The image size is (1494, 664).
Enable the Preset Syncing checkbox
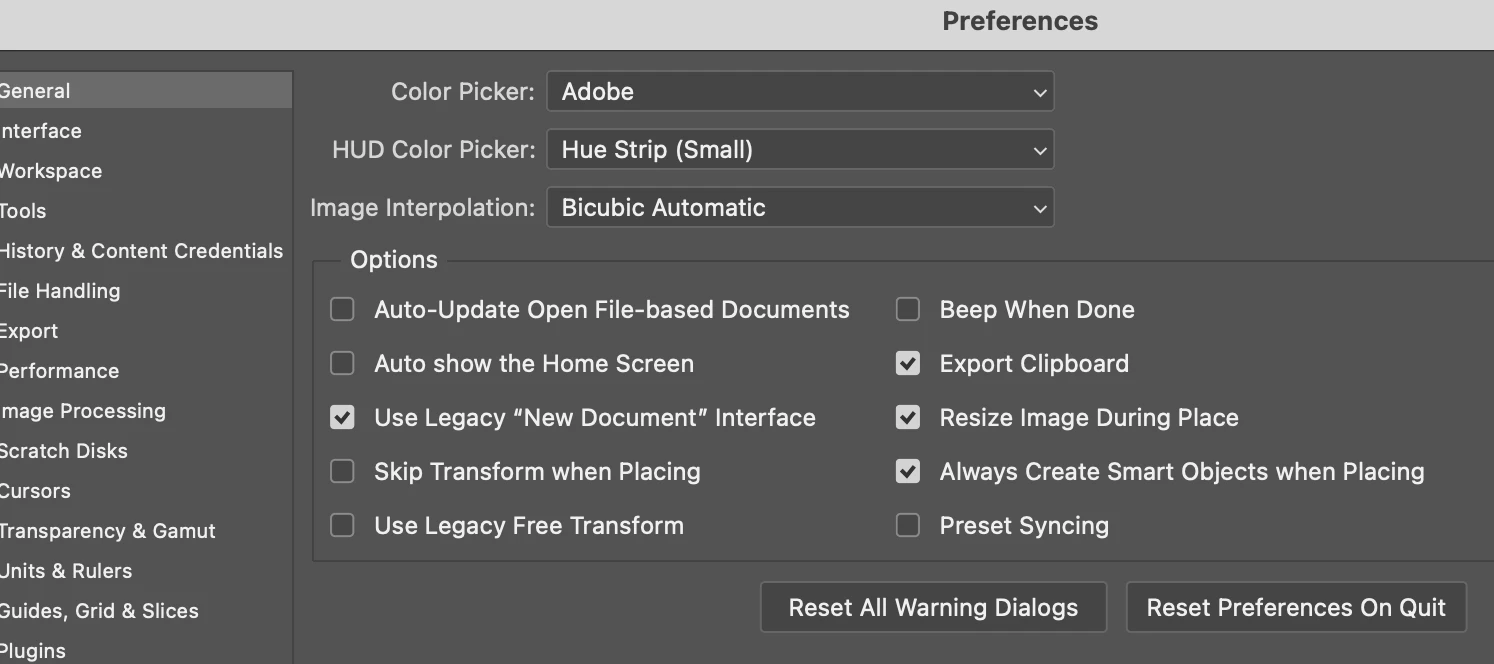908,526
